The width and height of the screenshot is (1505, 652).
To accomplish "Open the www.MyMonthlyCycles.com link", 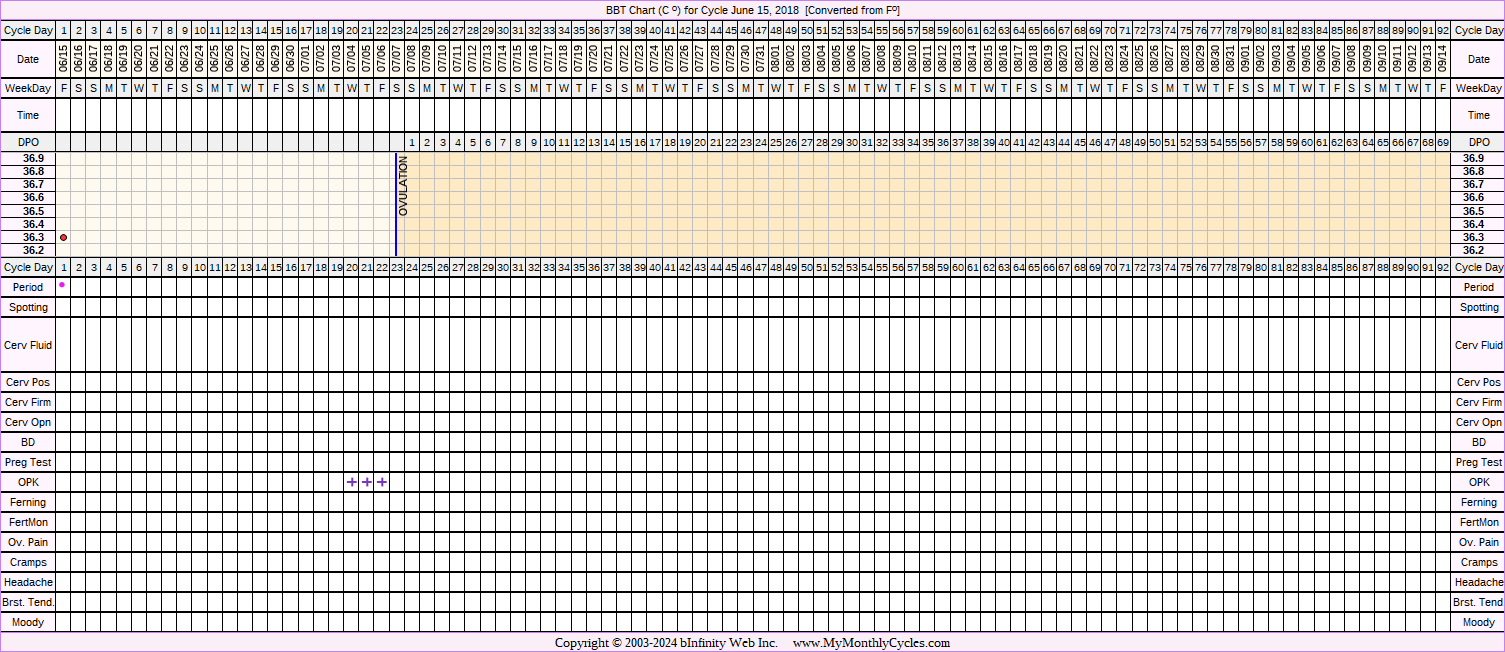I will tap(871, 643).
